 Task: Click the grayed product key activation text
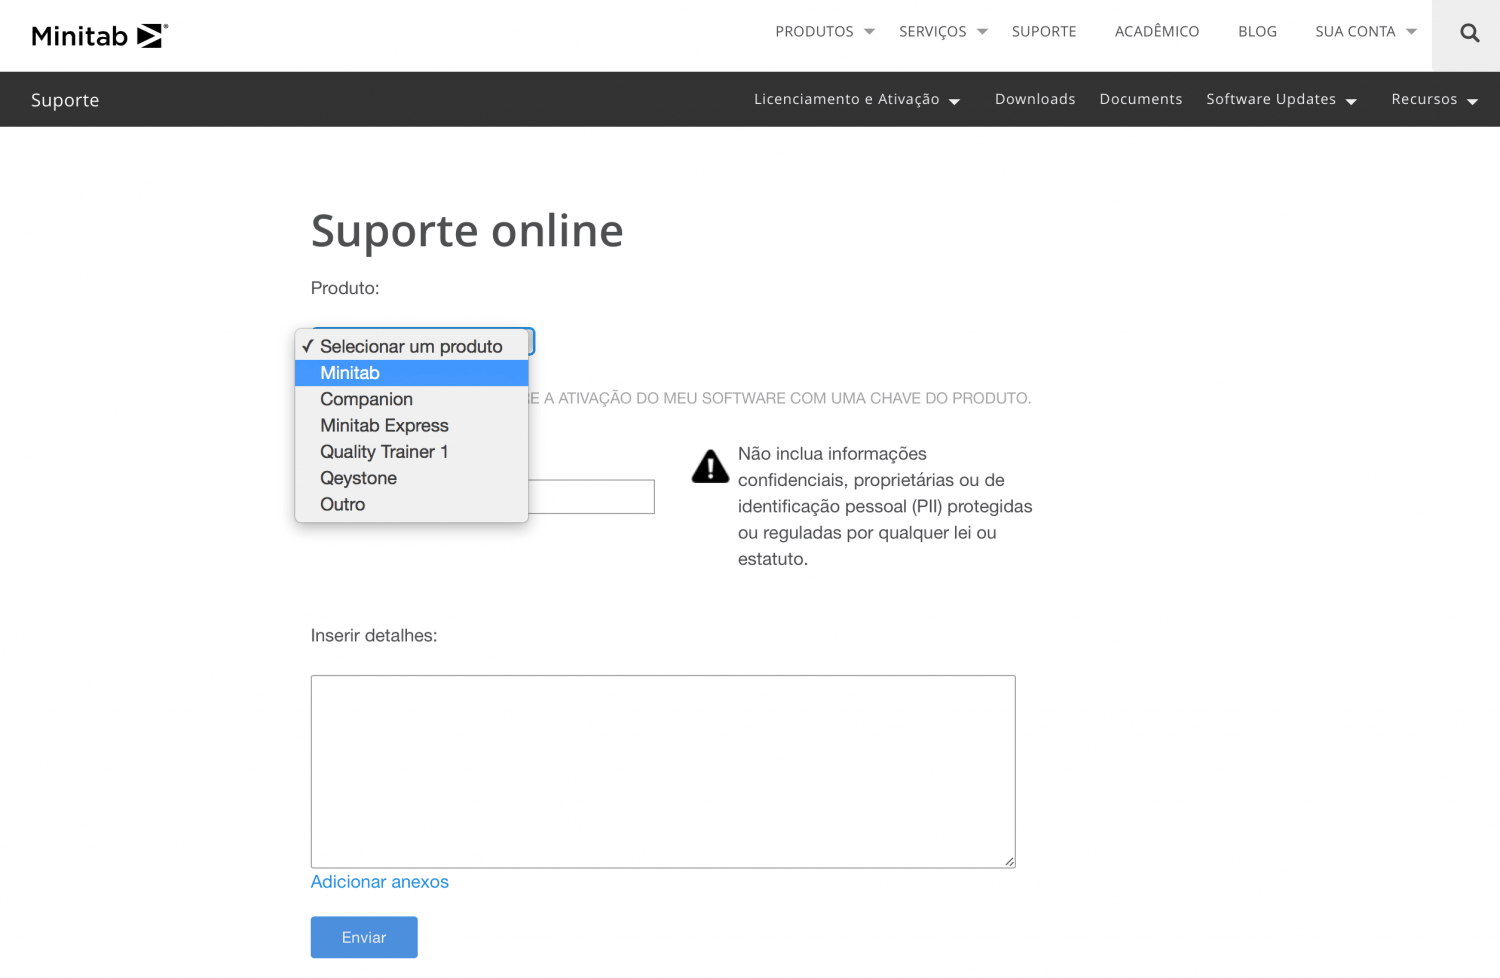(x=780, y=398)
